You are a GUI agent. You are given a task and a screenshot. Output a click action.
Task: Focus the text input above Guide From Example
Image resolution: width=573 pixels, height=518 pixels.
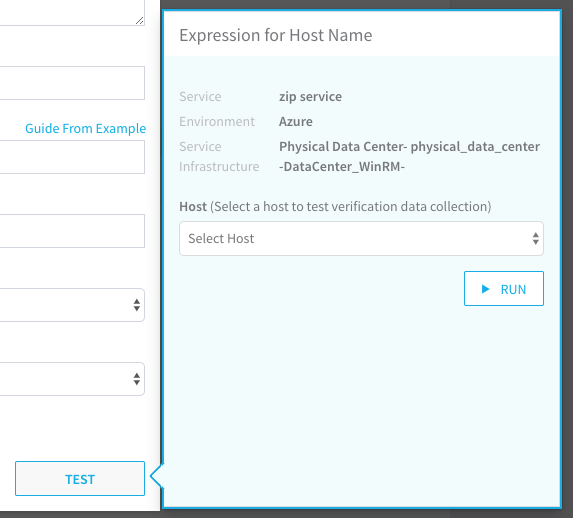click(x=72, y=83)
